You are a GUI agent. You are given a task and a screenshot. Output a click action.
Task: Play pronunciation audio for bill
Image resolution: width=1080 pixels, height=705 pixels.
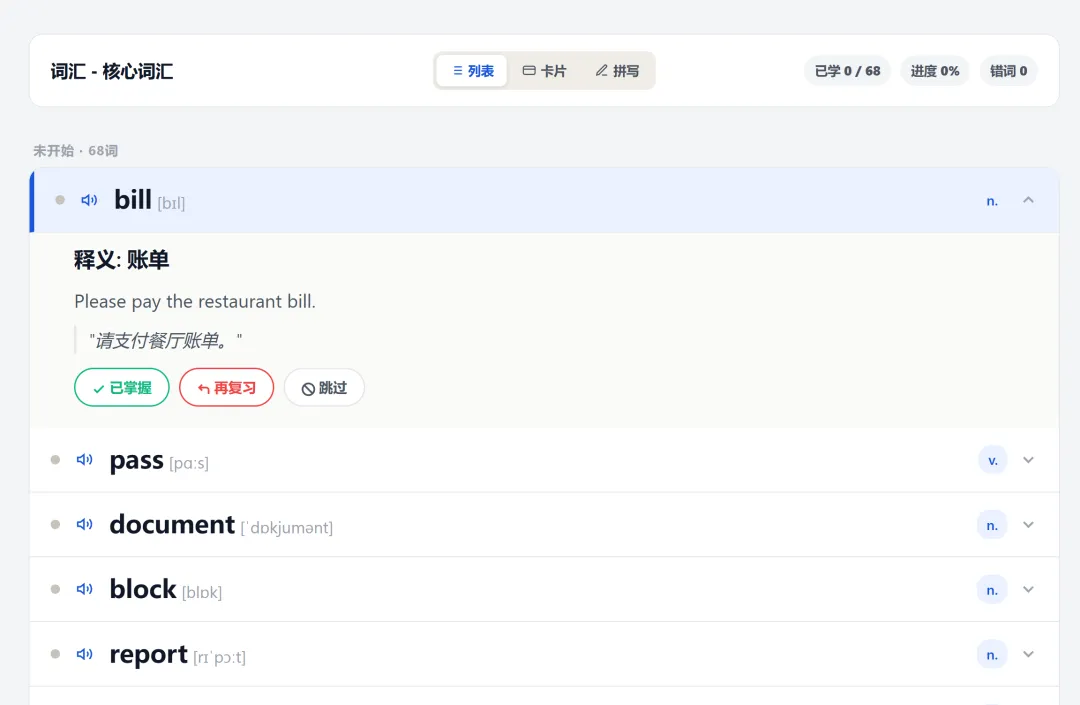pos(90,200)
